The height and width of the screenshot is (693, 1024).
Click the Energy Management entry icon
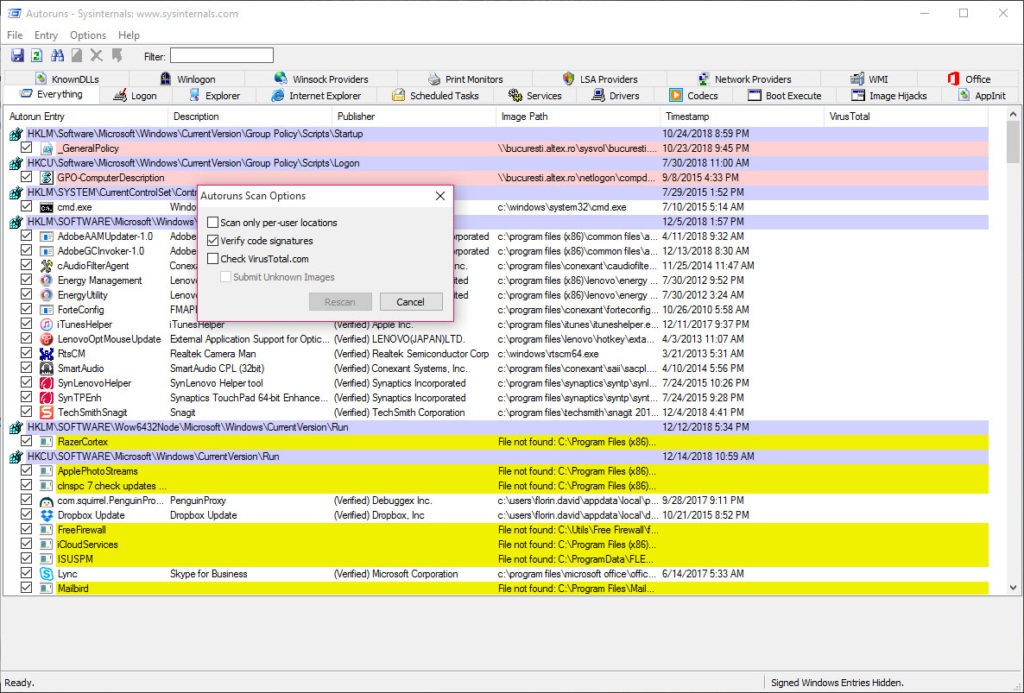tap(46, 280)
